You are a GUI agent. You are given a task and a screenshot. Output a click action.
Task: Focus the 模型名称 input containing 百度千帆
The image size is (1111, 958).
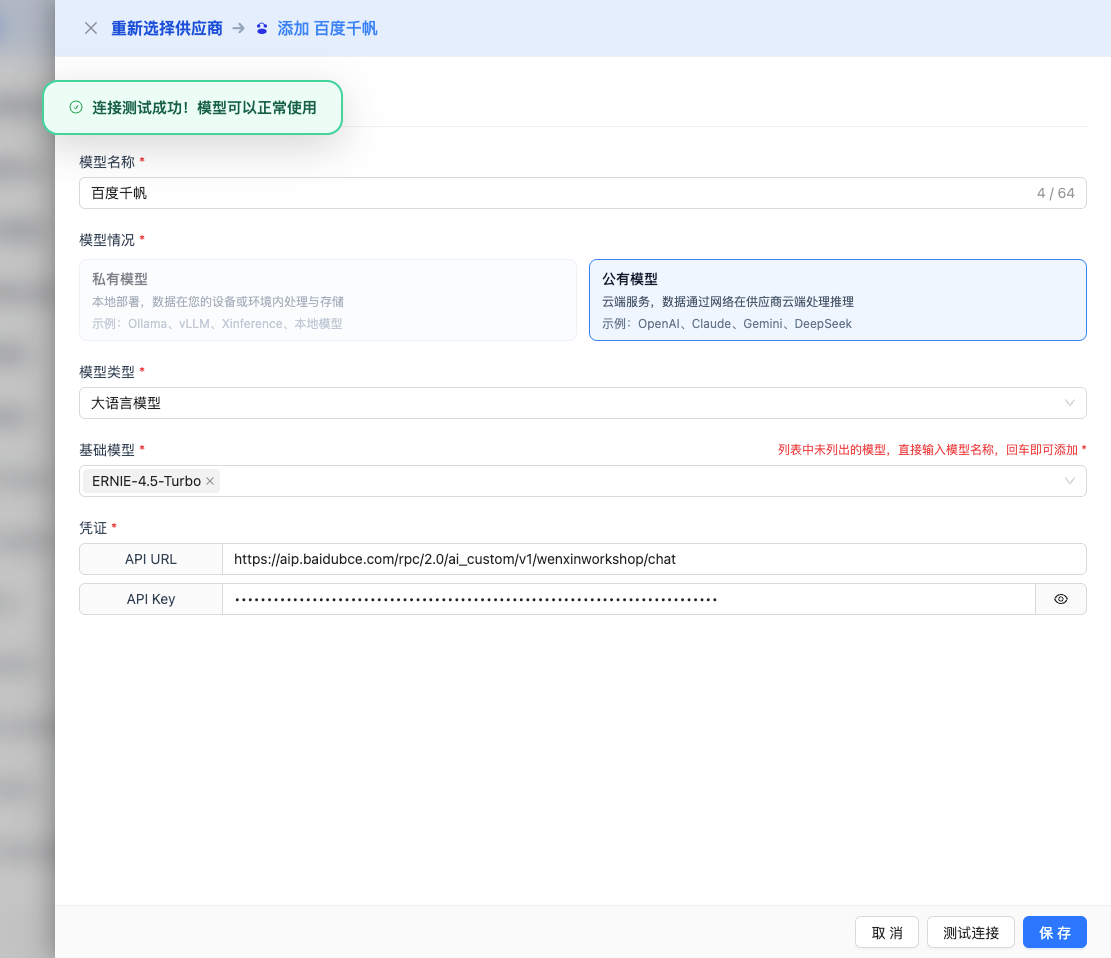560,193
